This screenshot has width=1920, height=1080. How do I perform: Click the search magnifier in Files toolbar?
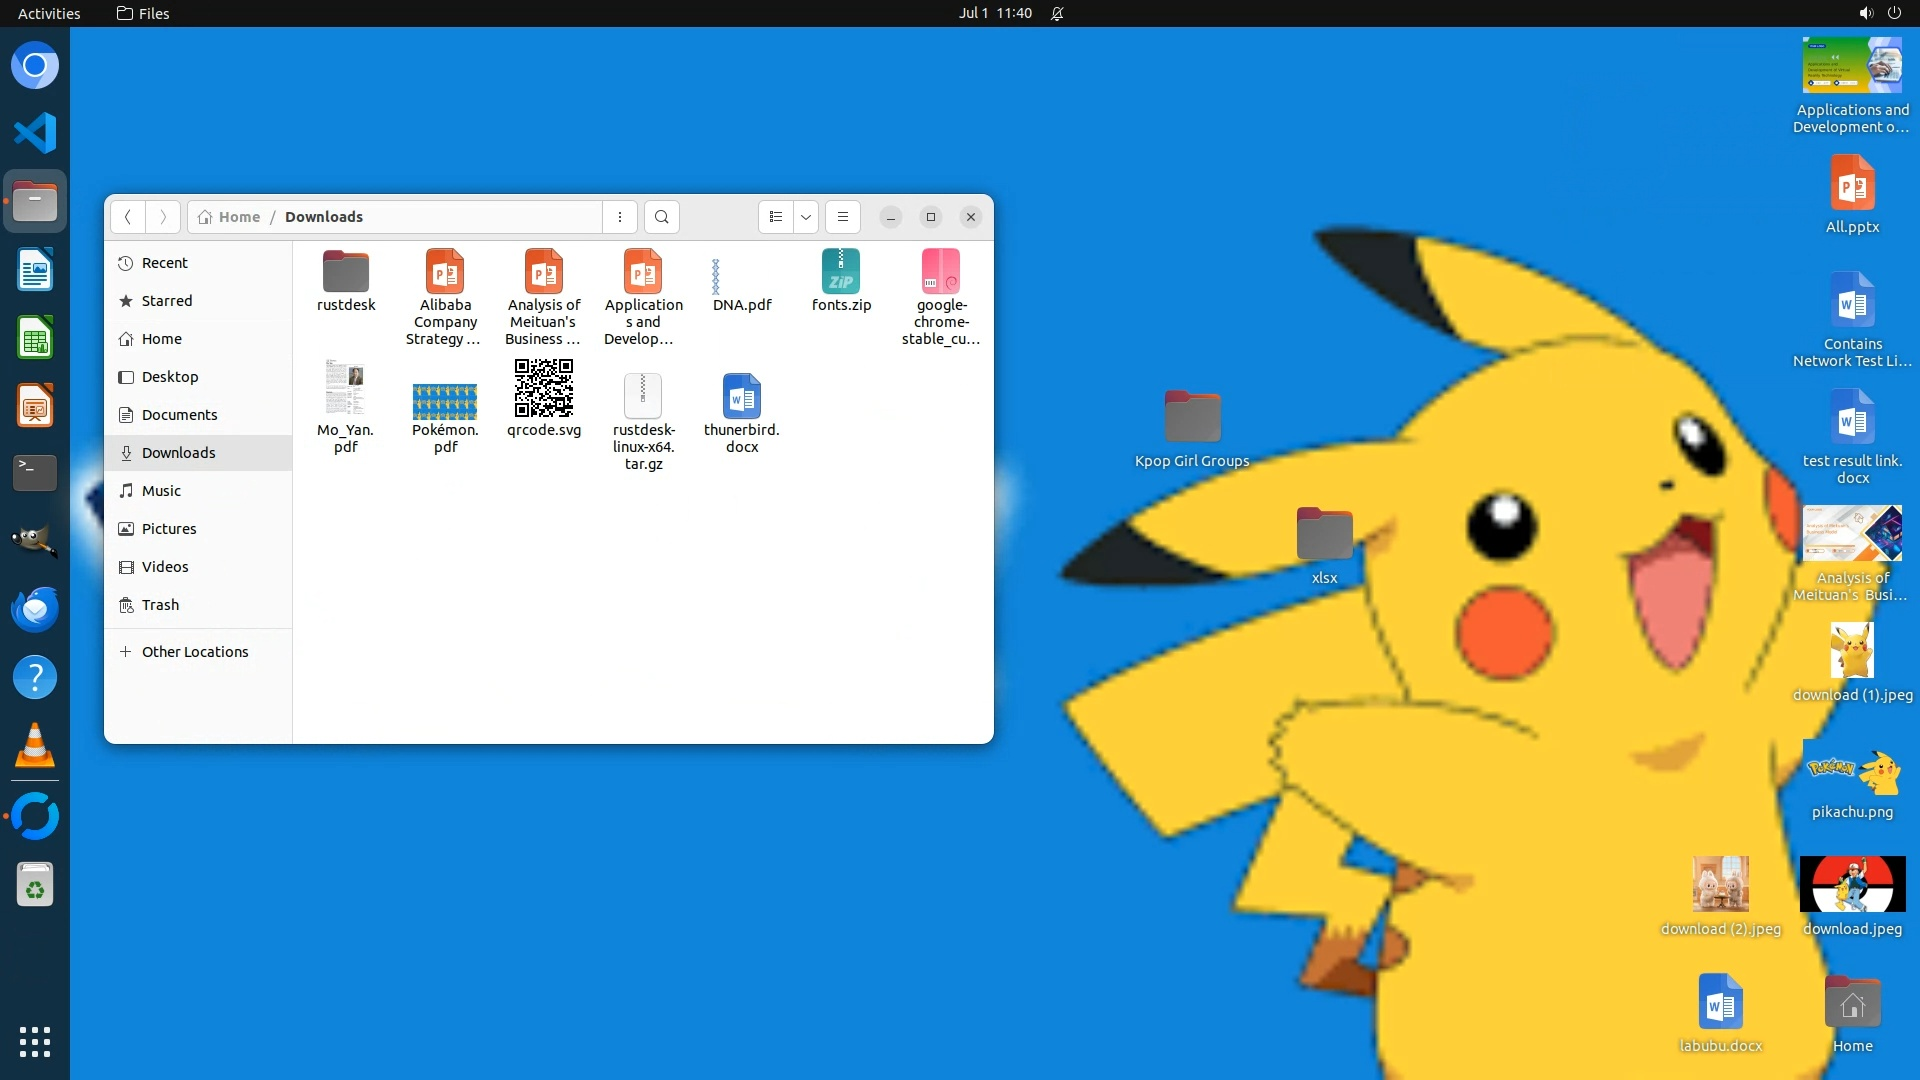pyautogui.click(x=661, y=217)
